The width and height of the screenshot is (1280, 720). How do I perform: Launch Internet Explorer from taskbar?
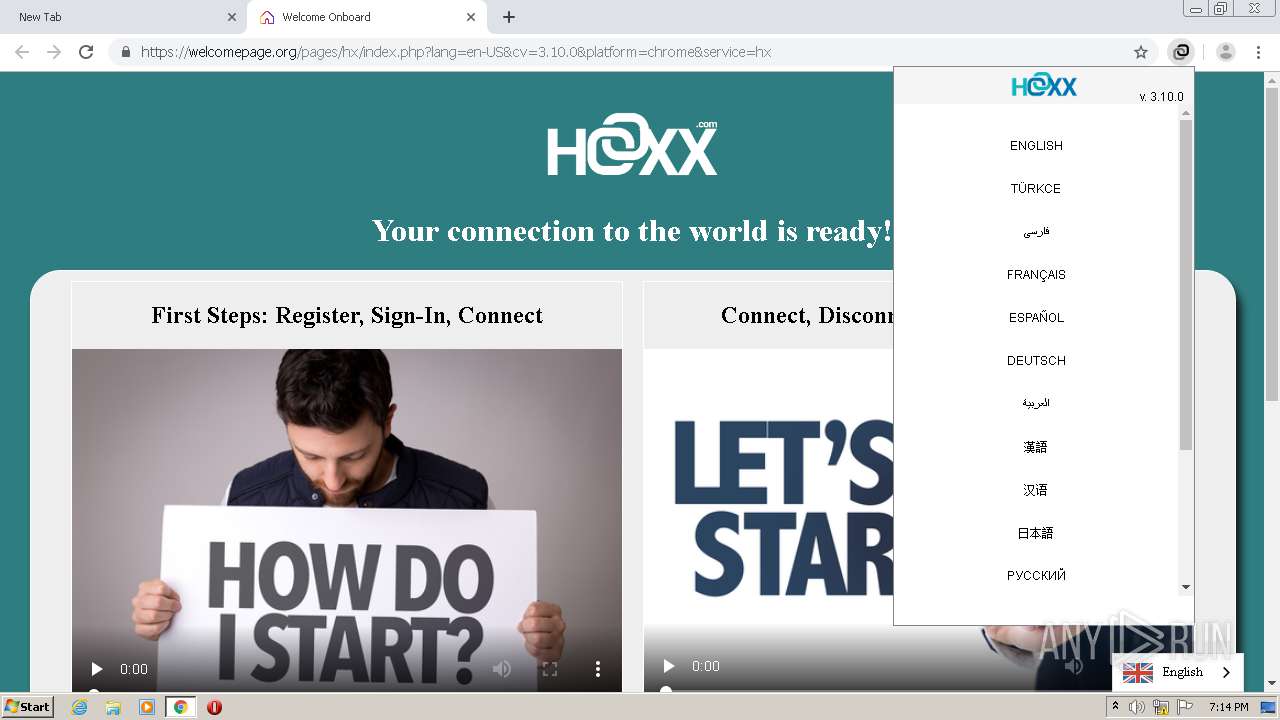80,707
